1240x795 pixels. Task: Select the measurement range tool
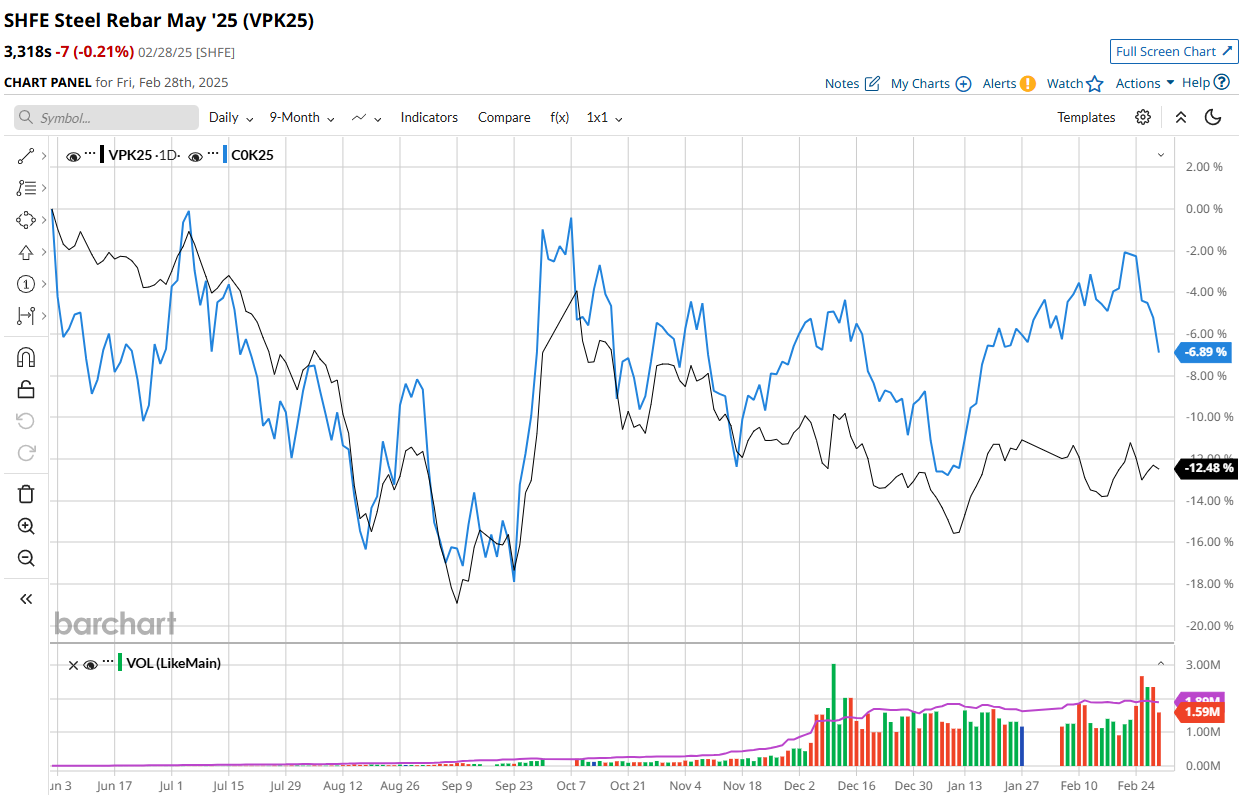pos(26,316)
